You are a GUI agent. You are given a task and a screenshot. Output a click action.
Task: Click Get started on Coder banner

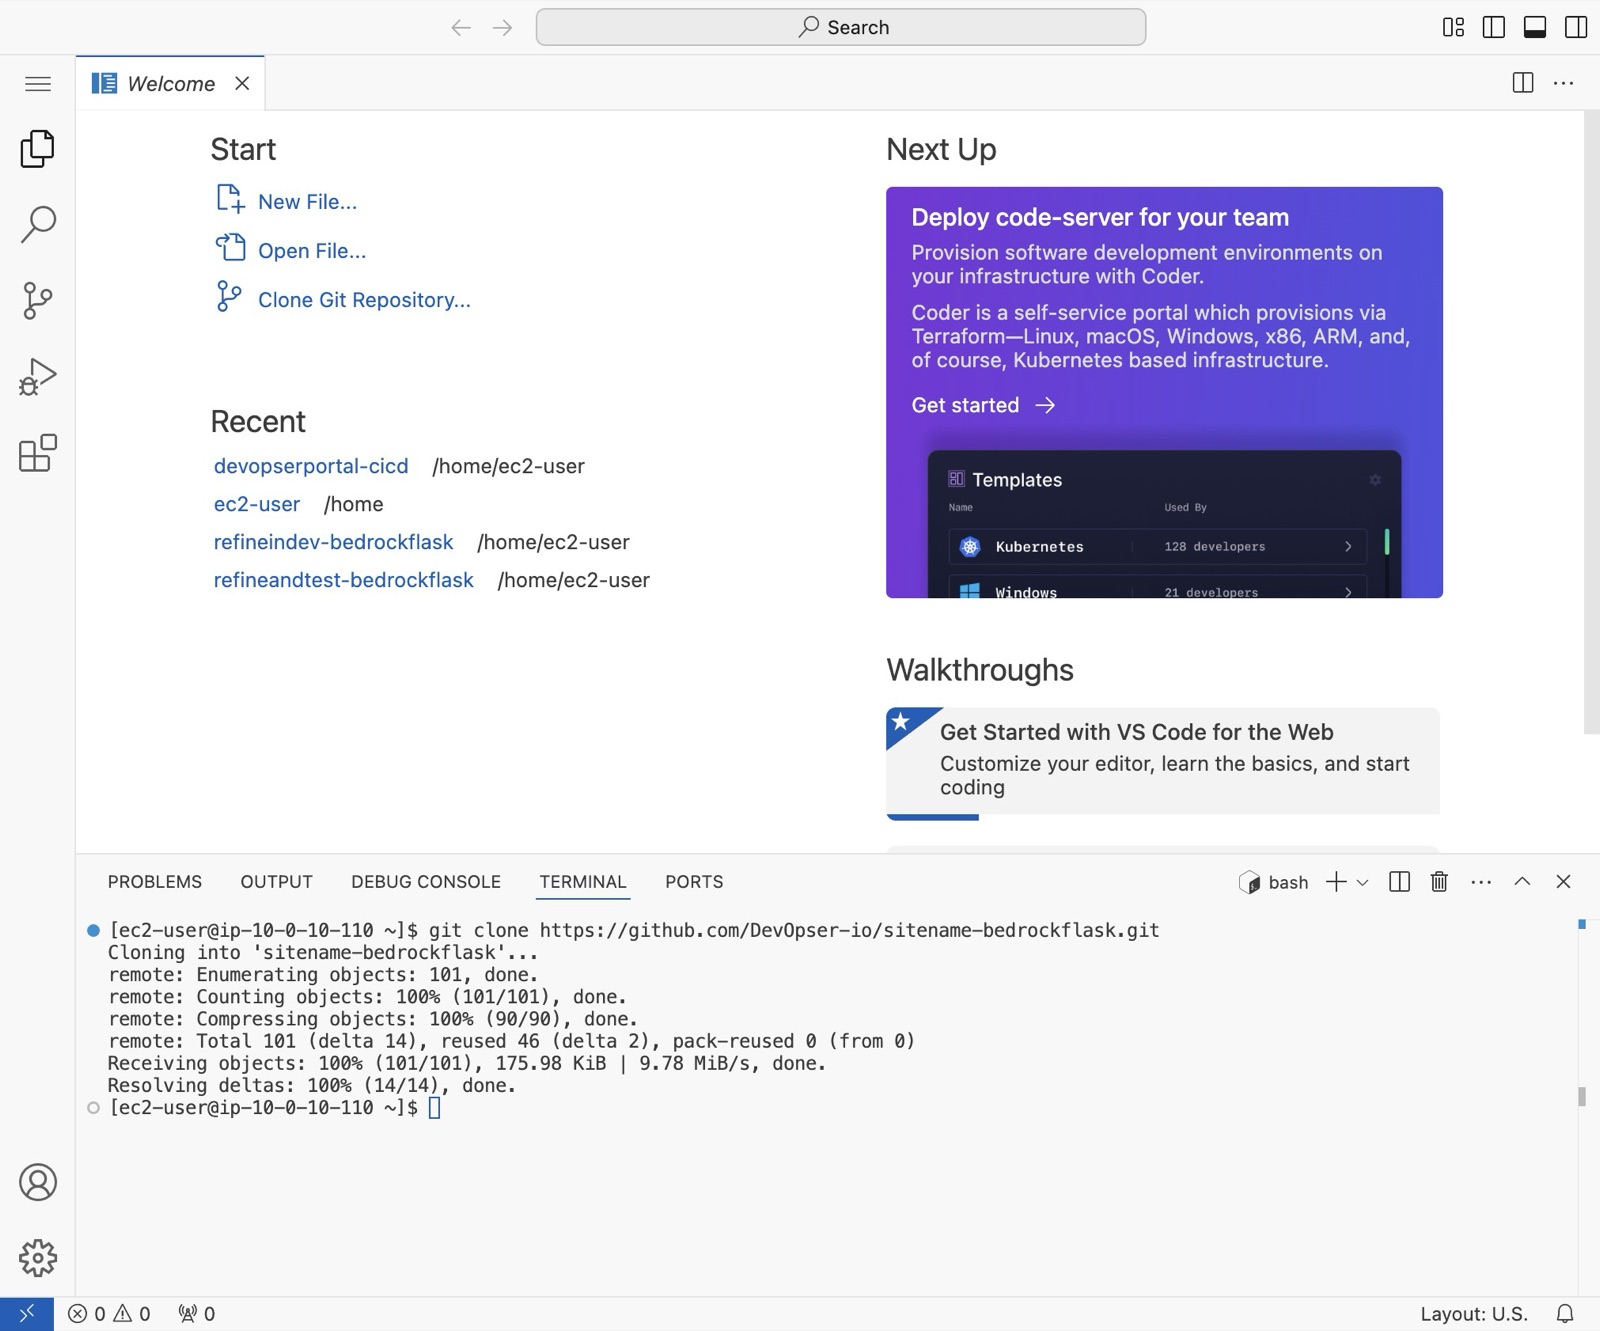coord(983,405)
